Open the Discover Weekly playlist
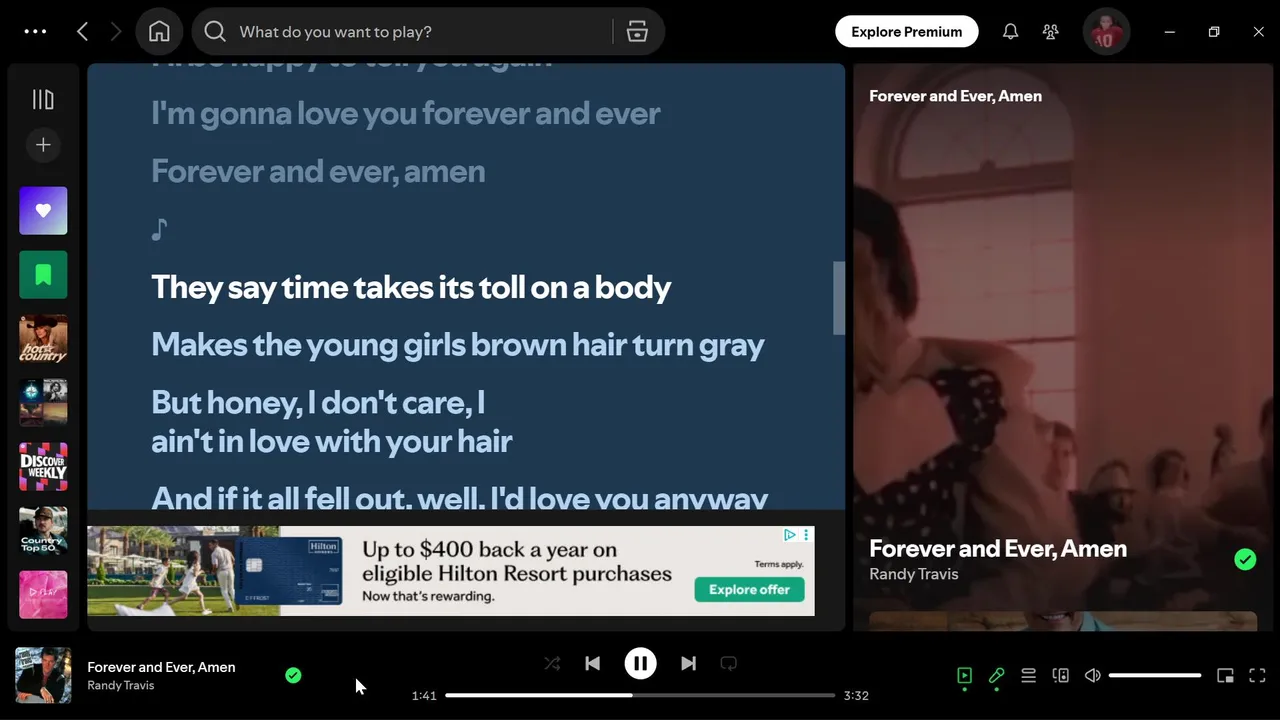1280x720 pixels. 43,467
